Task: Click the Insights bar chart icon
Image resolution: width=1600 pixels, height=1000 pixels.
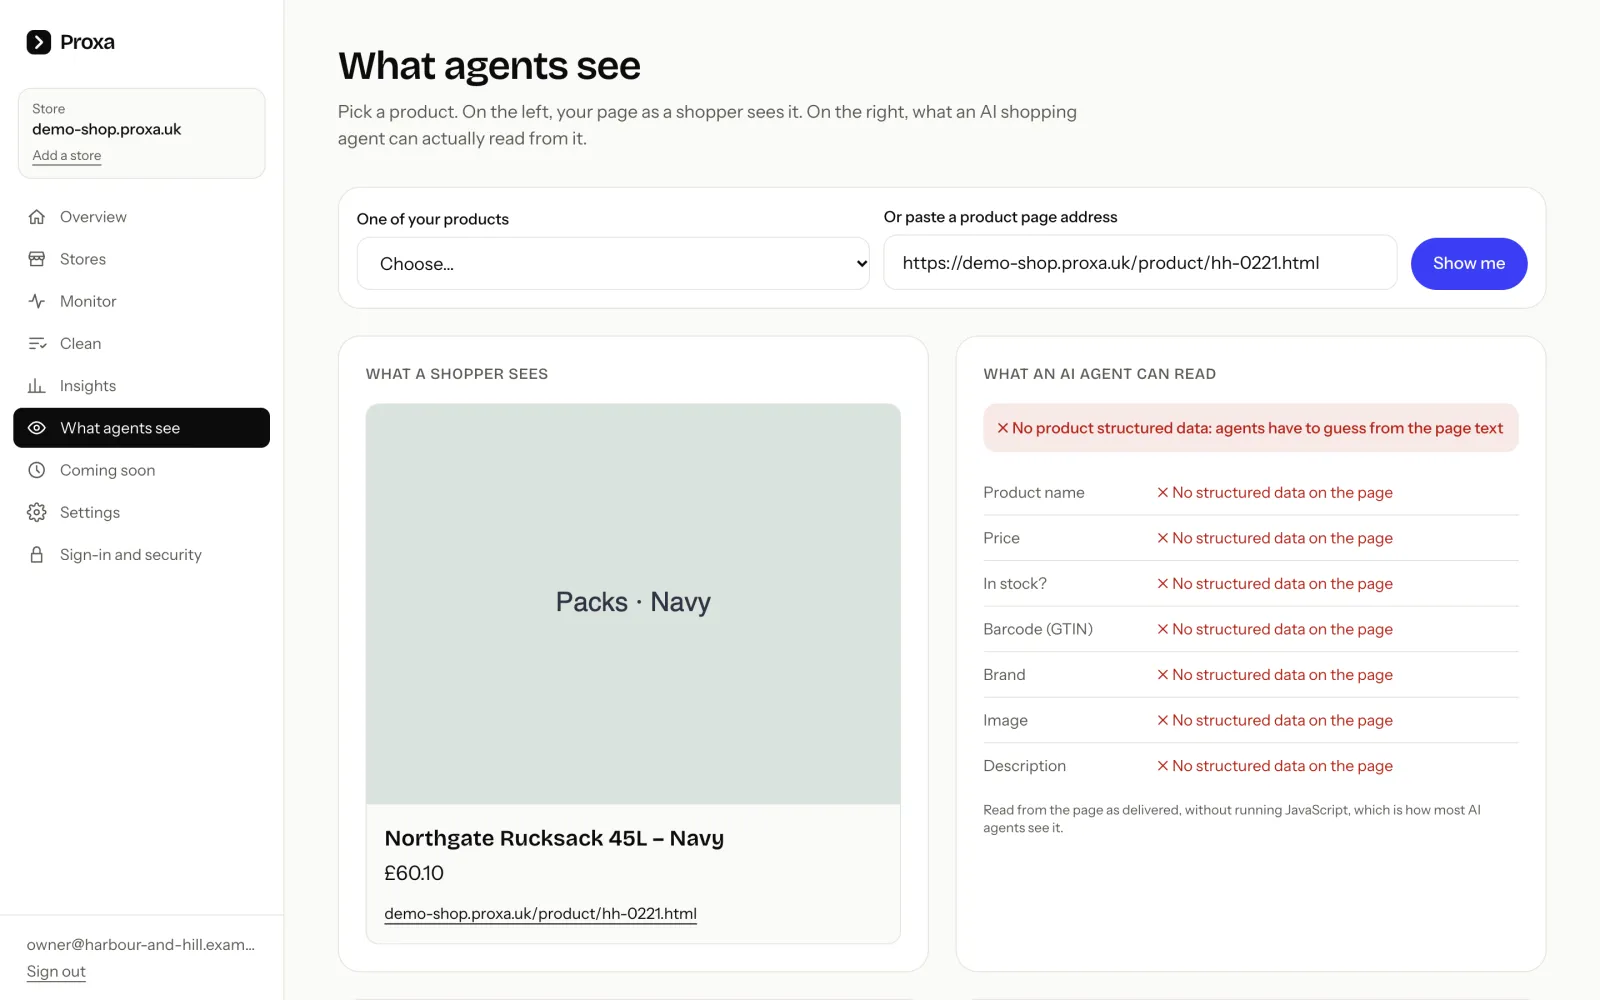Action: pos(37,386)
